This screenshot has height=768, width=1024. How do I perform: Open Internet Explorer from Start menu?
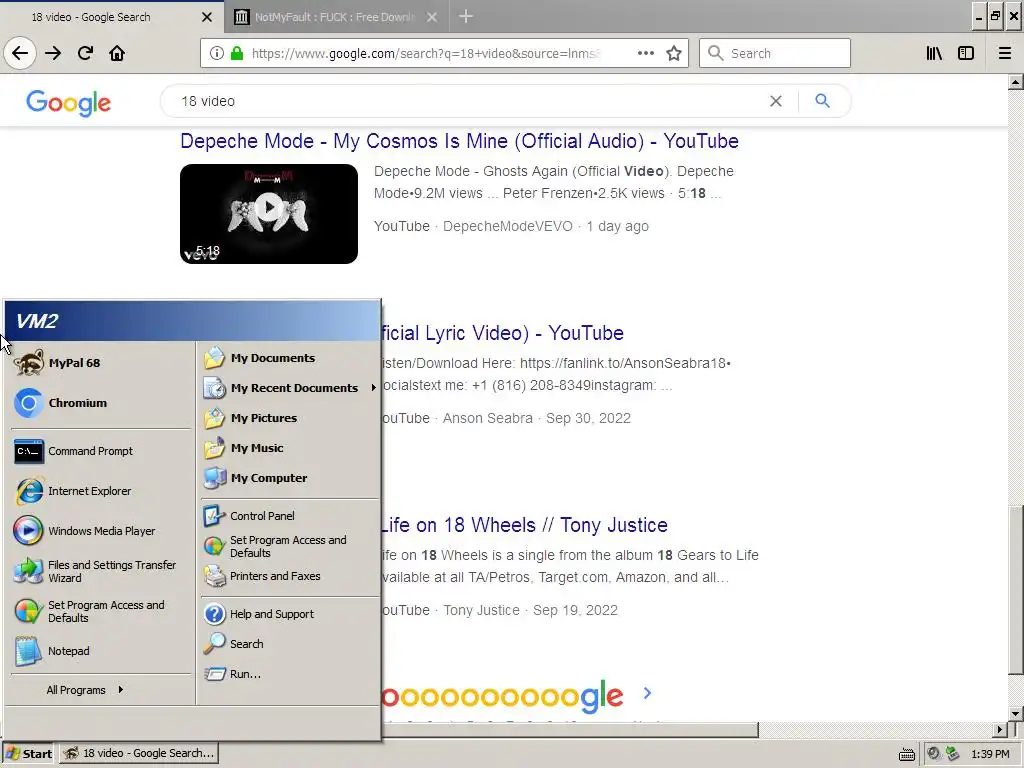(100, 491)
